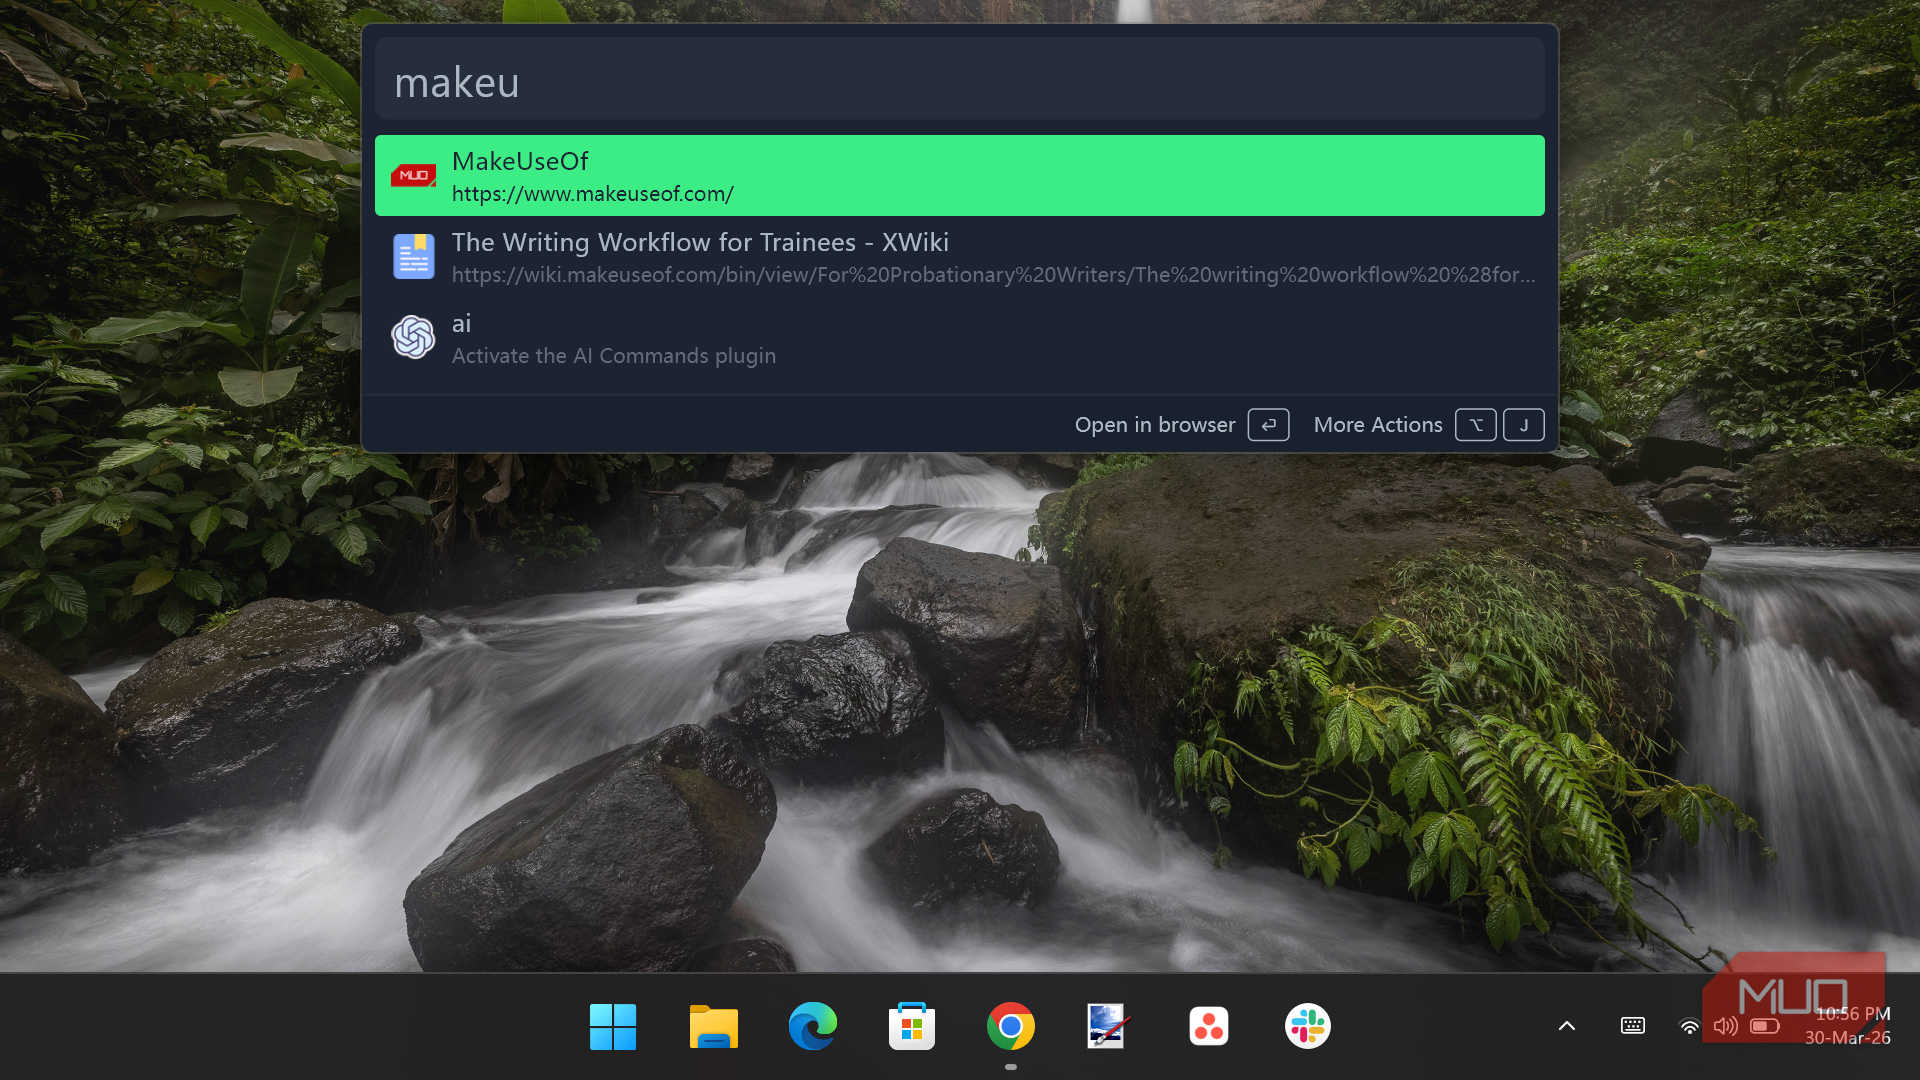Click the Enter key hint icon

pyautogui.click(x=1268, y=425)
